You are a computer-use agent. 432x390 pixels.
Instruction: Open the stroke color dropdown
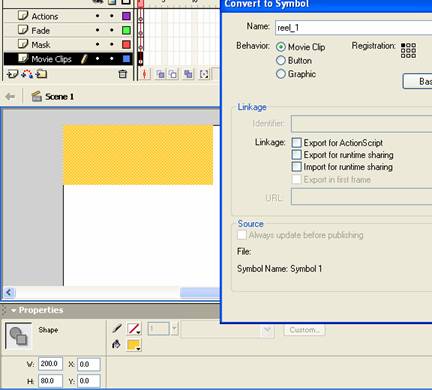[134, 329]
